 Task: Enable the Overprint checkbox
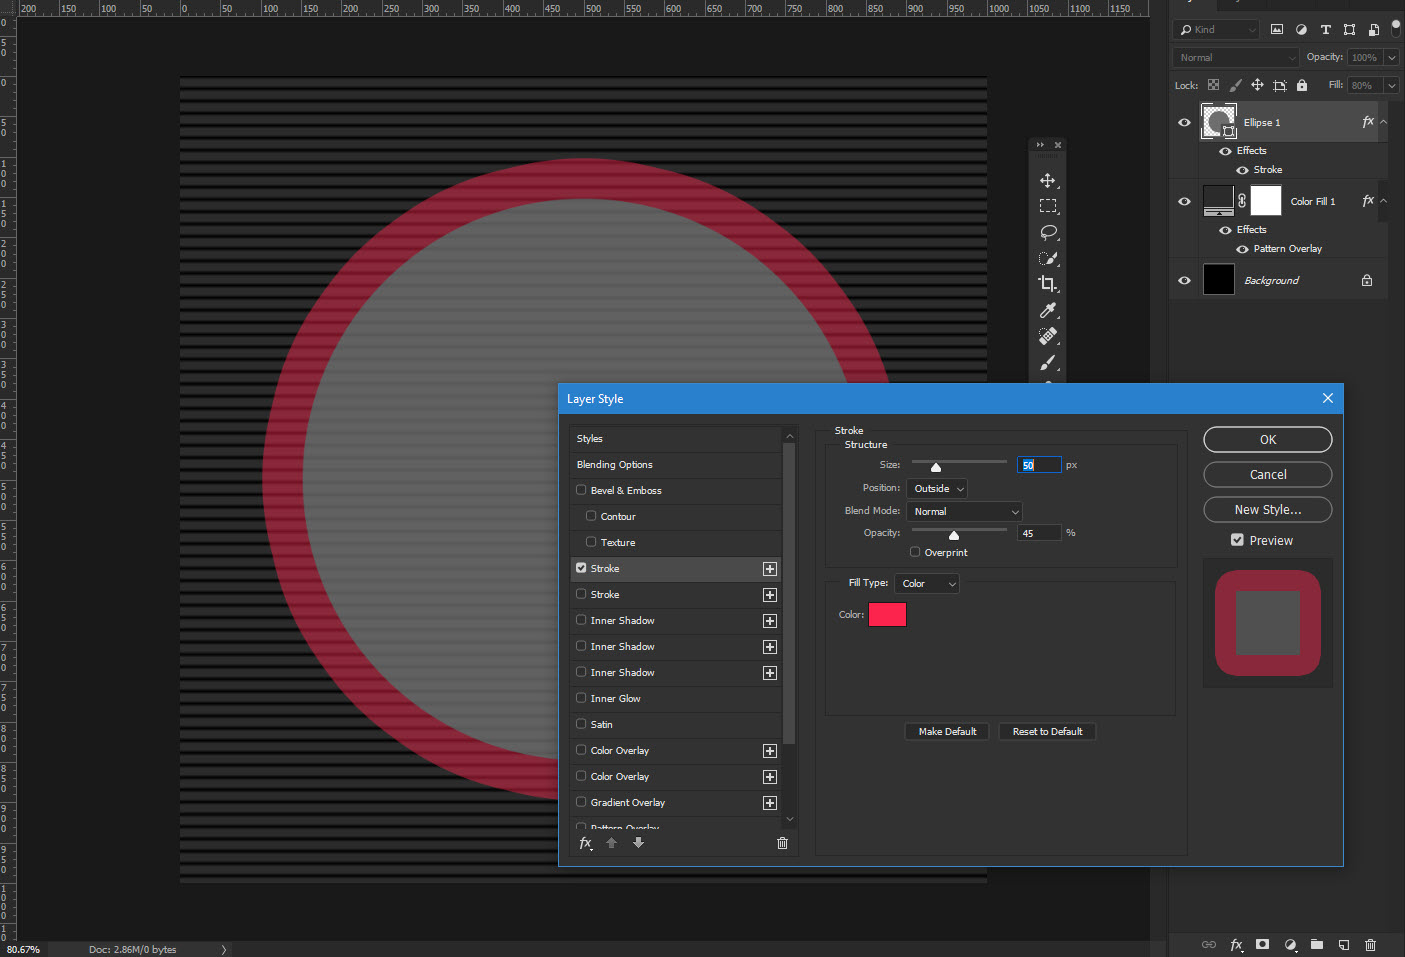(x=914, y=552)
